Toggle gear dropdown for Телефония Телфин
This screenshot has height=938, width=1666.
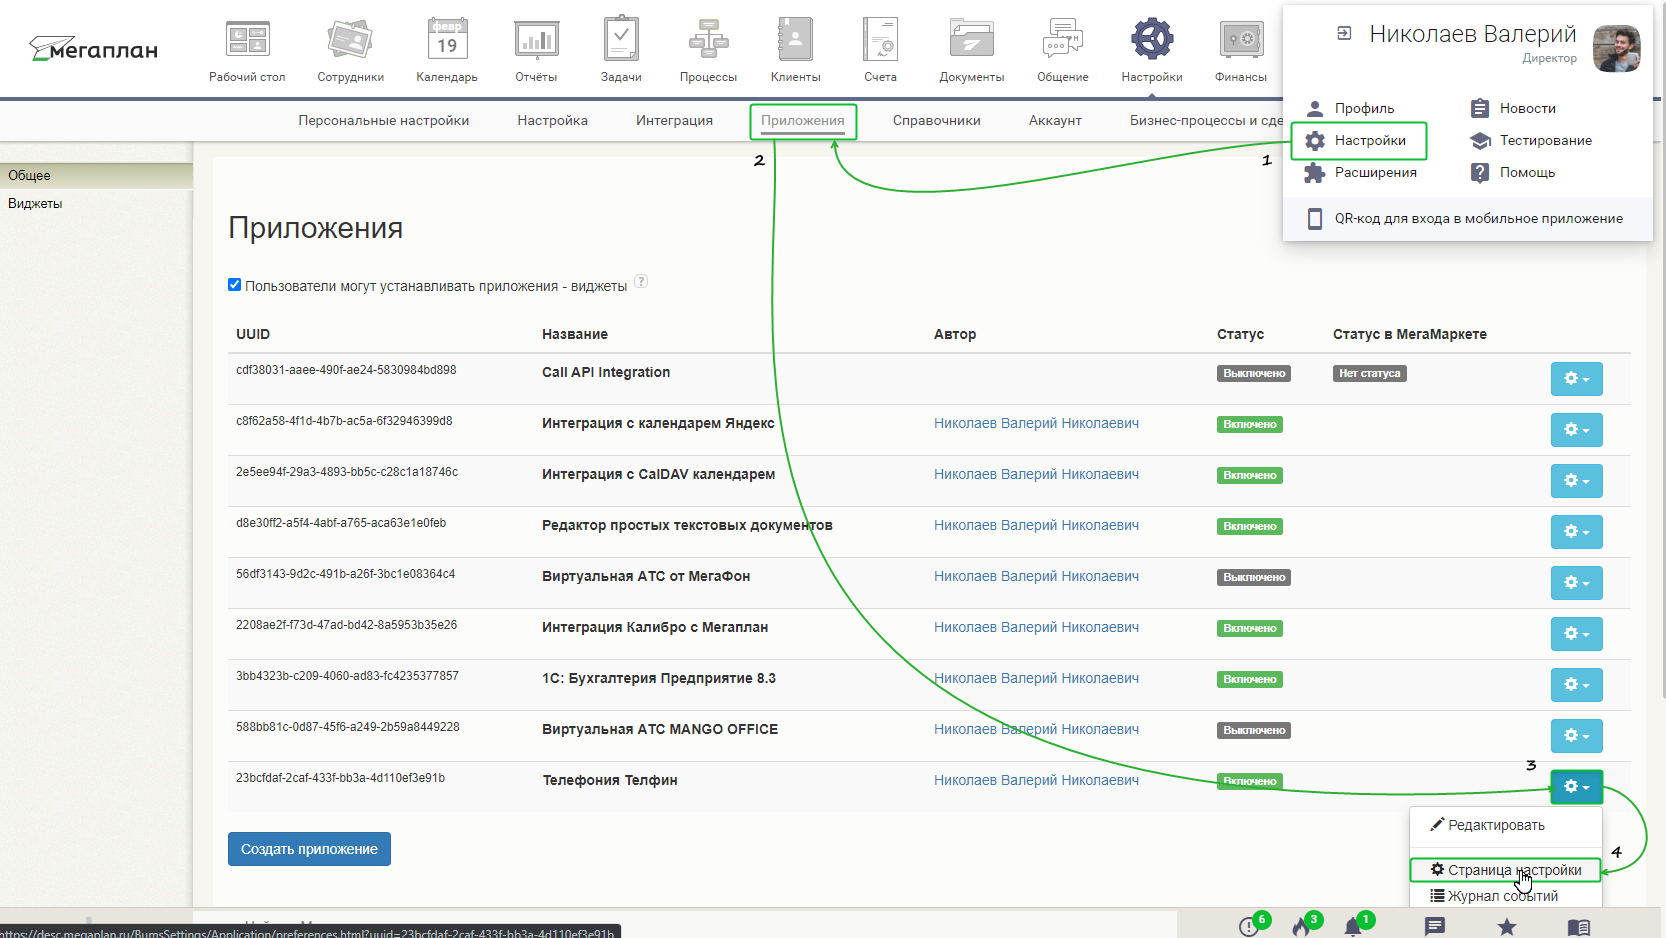pos(1576,787)
